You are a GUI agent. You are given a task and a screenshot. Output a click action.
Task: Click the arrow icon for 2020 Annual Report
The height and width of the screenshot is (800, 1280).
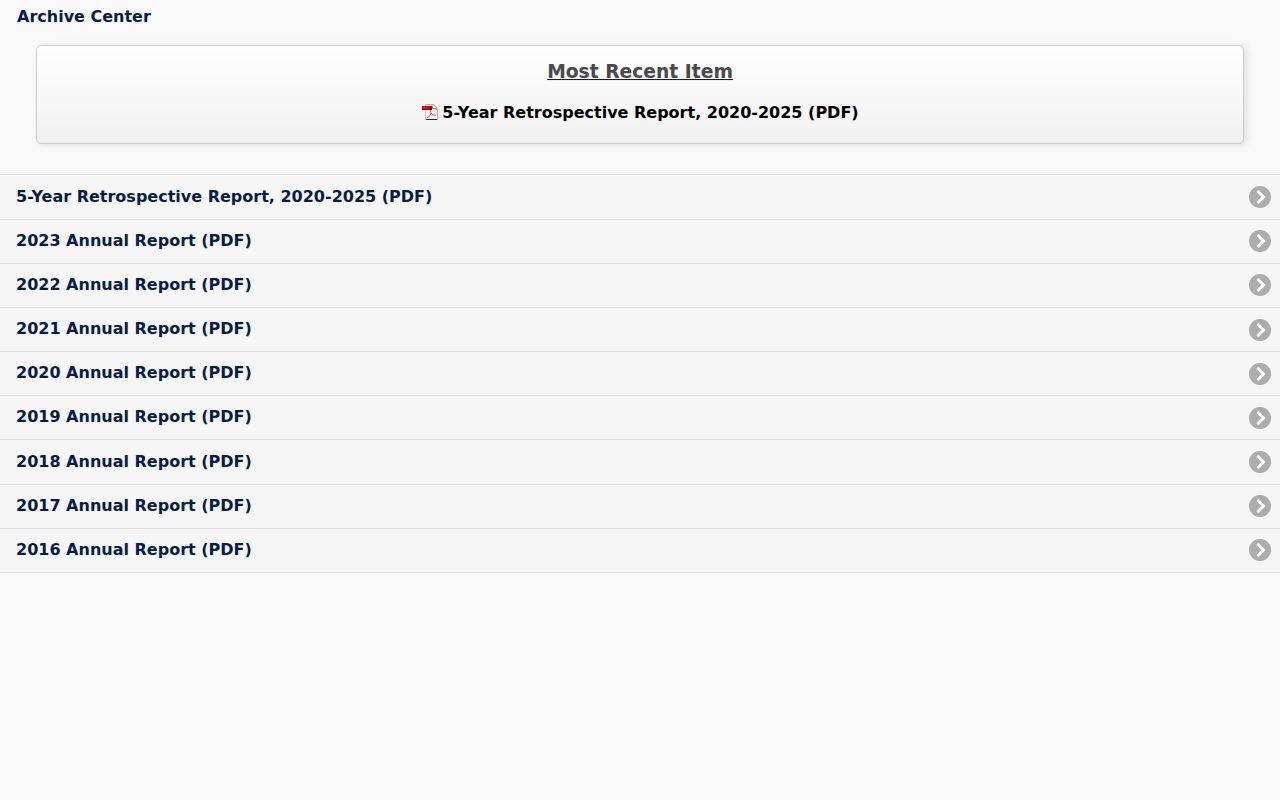[1260, 374]
